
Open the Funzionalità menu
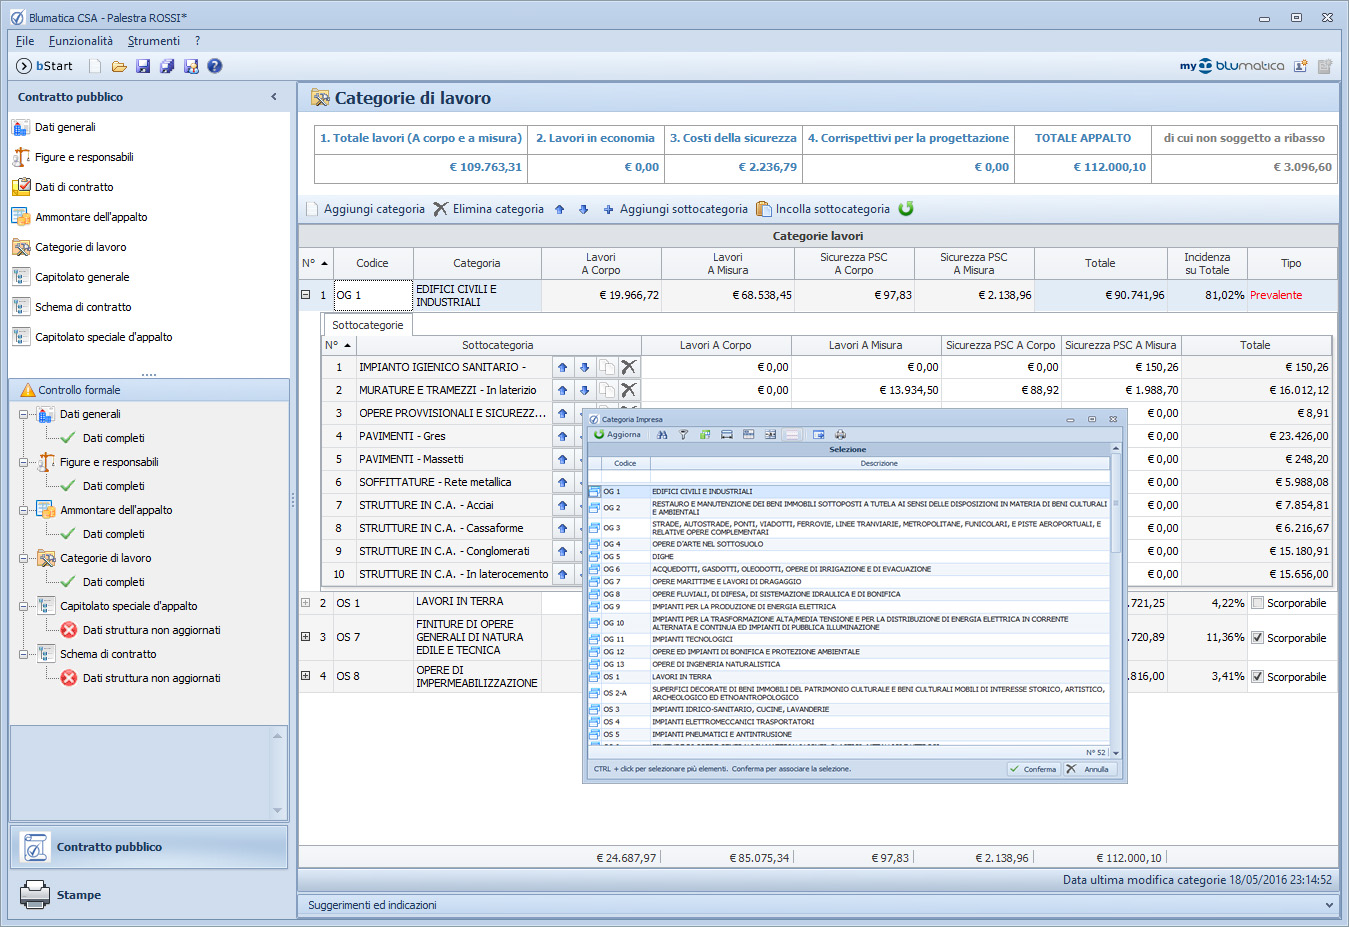coord(80,41)
